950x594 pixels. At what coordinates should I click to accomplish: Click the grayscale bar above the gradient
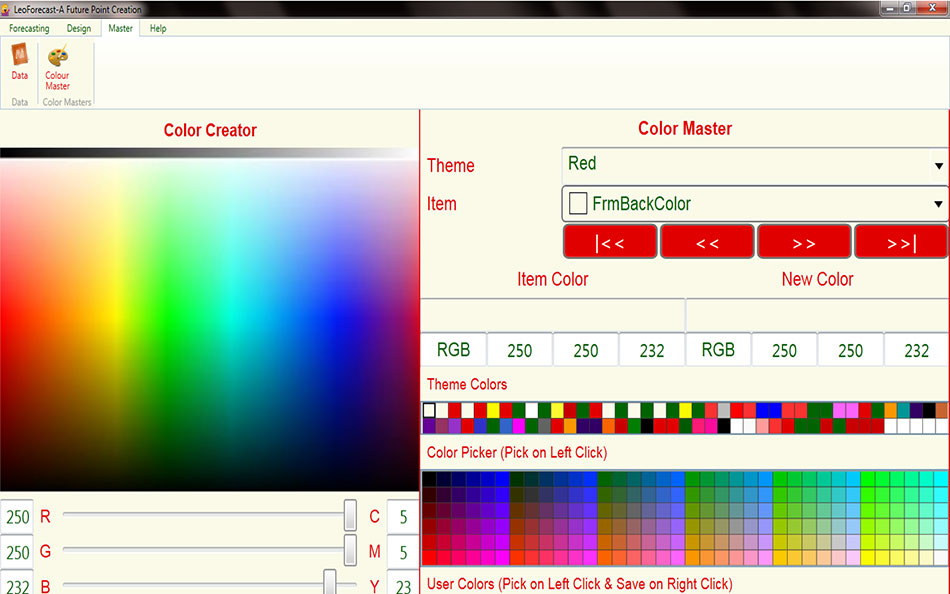pos(209,153)
